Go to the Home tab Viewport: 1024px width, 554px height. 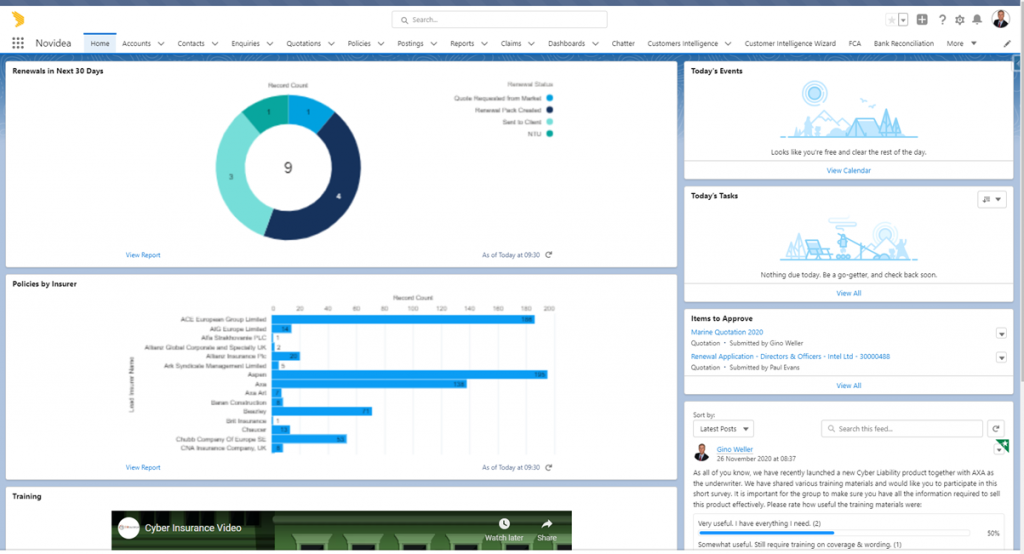coord(100,43)
